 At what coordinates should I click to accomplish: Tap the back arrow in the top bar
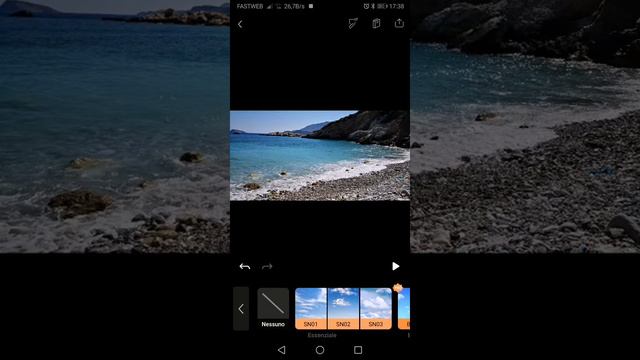[240, 24]
